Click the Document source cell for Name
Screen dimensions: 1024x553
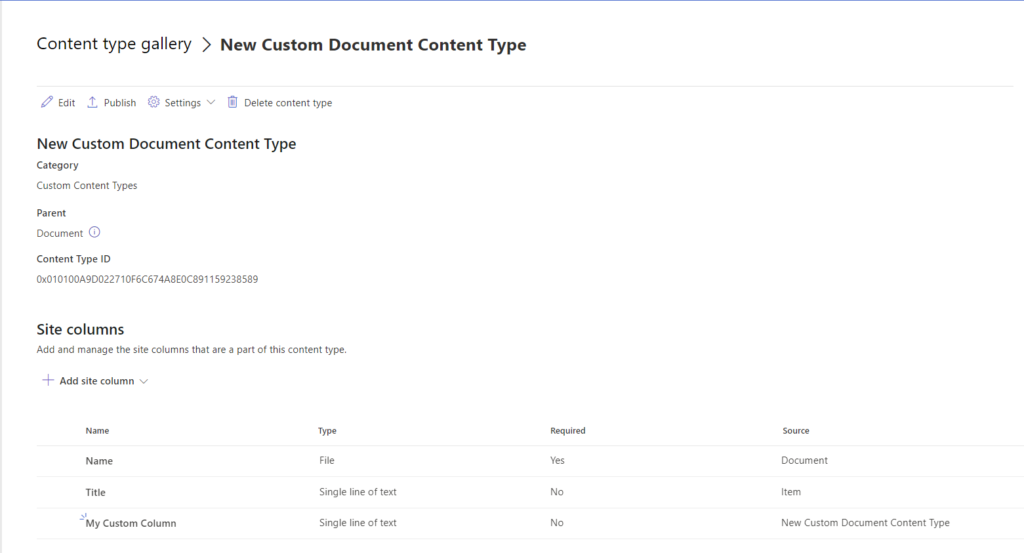[x=804, y=460]
